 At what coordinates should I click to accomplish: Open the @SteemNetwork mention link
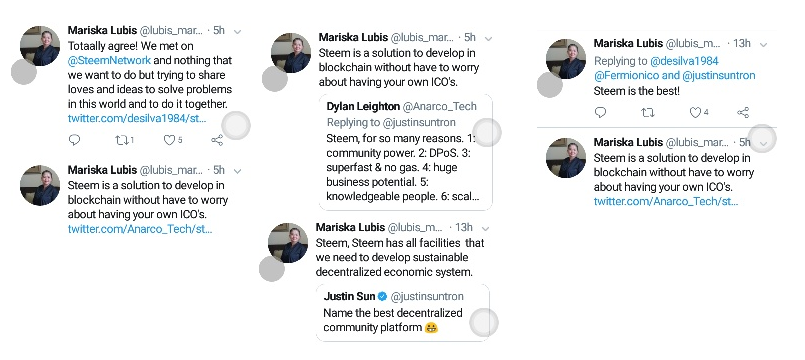pyautogui.click(x=109, y=60)
